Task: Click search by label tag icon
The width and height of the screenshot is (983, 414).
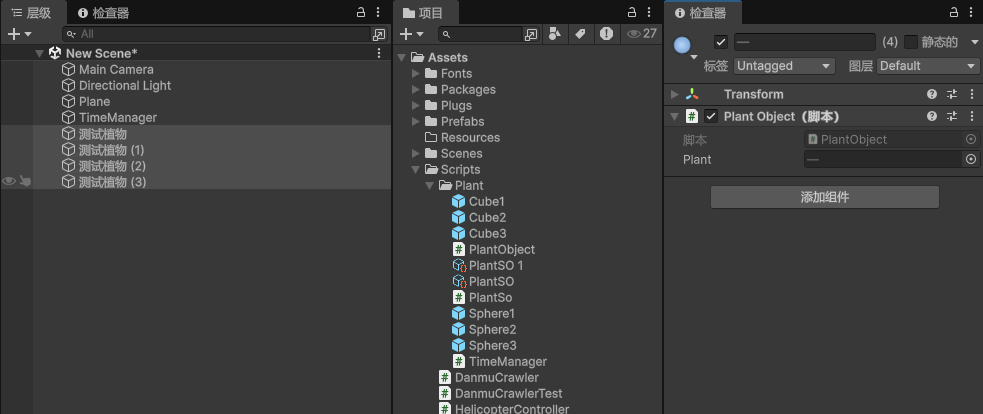Action: [581, 34]
